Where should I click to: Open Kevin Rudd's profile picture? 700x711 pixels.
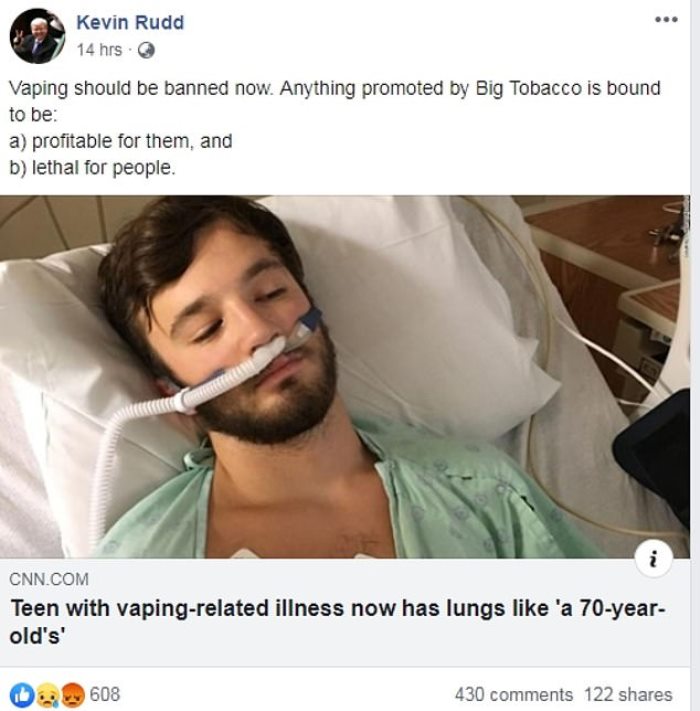37,36
